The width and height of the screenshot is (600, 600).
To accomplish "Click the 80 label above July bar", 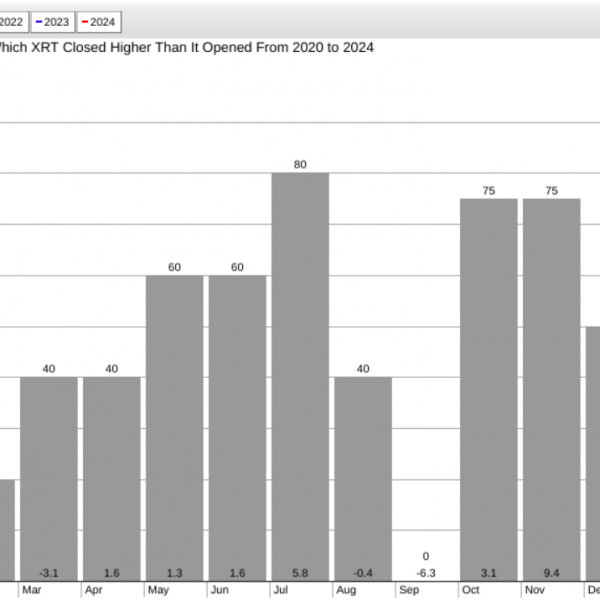I will pyautogui.click(x=300, y=165).
